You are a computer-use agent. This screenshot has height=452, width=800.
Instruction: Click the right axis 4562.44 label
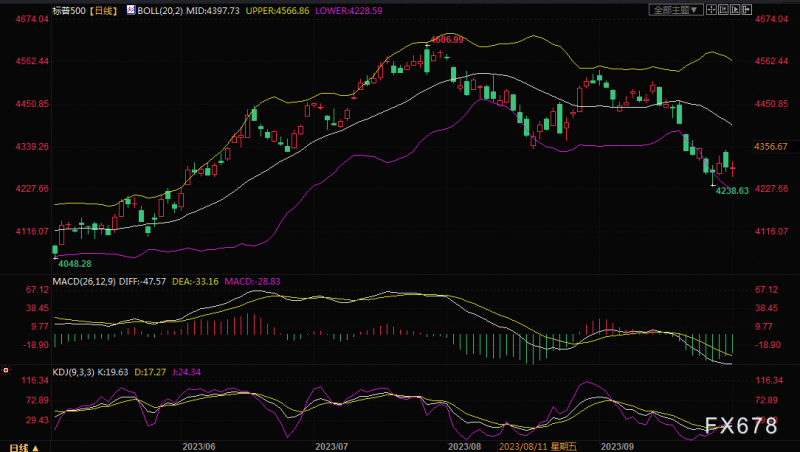771,61
